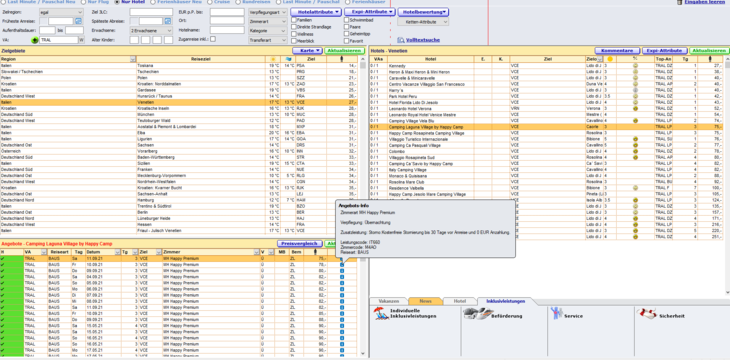Click the smiley rating icon in Leonardo Hotel Verona row
This screenshot has width=730, height=360.
point(635,109)
